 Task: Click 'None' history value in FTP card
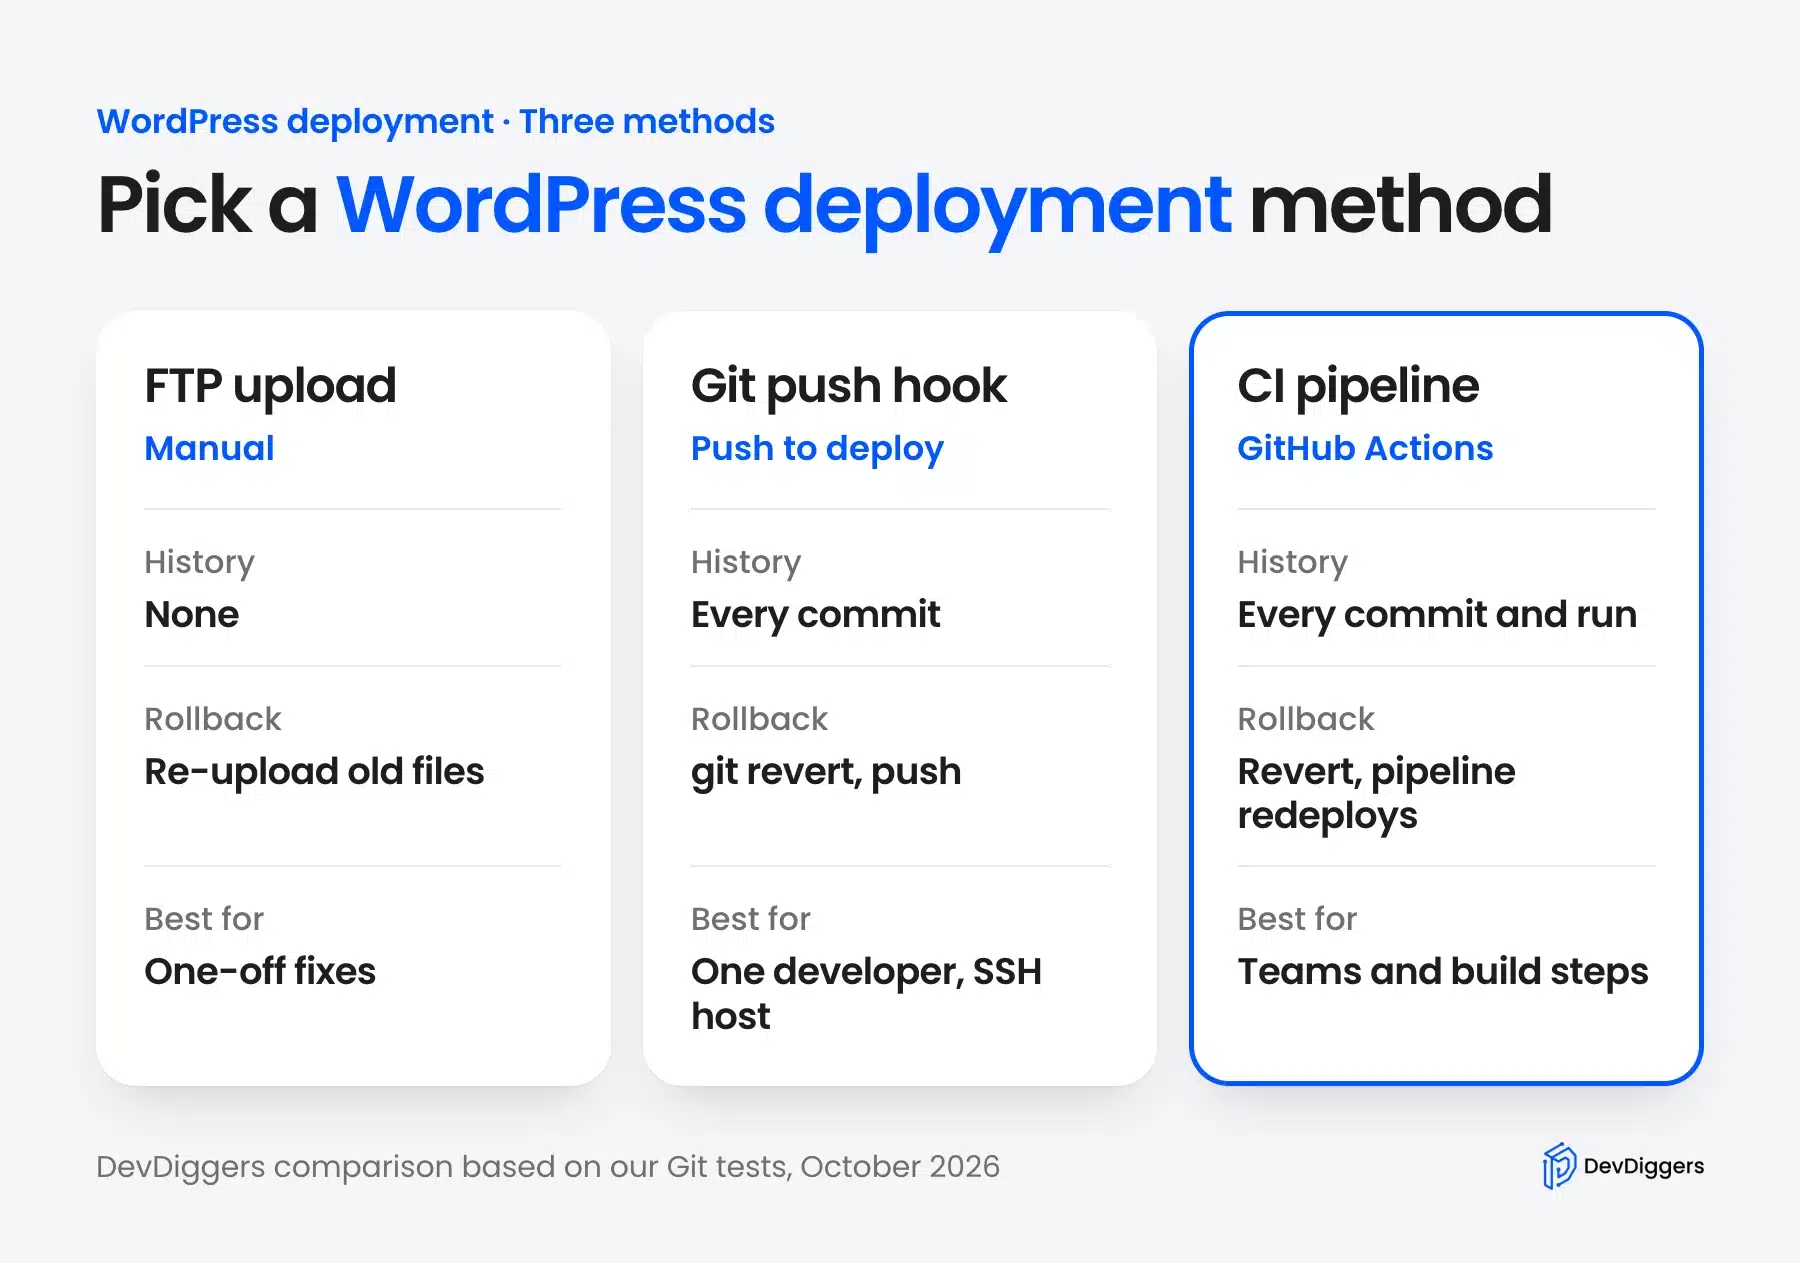192,614
